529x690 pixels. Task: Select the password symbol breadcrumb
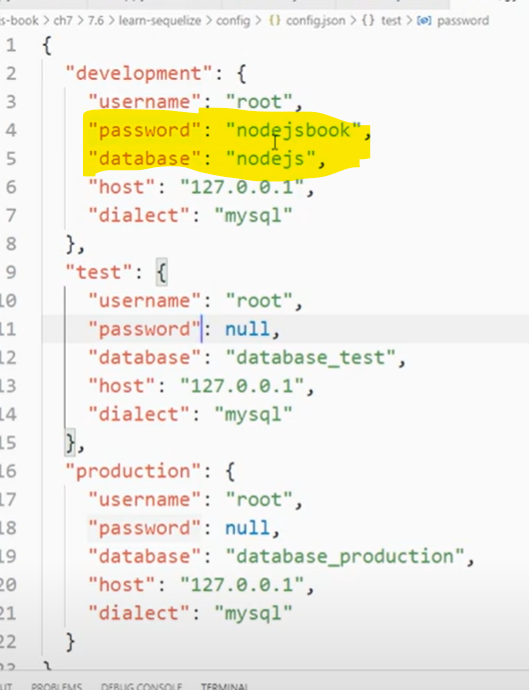pos(463,21)
